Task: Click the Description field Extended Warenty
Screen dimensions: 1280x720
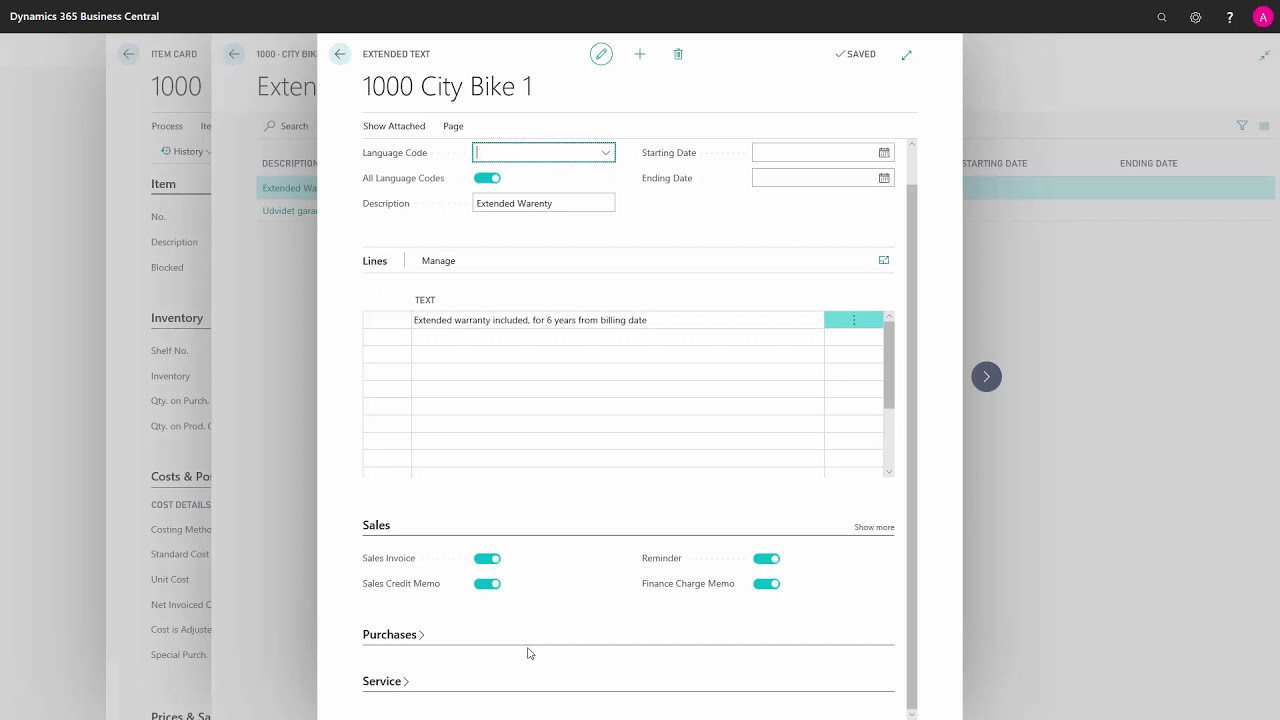Action: coord(544,203)
